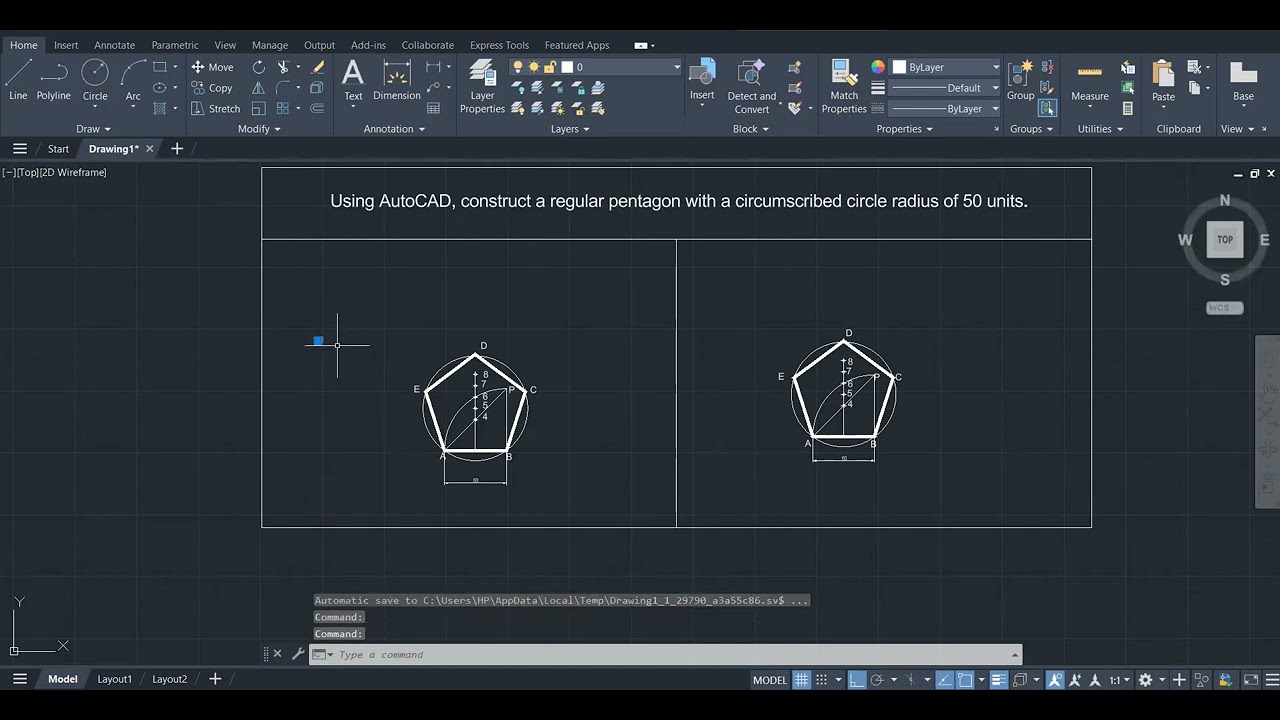Select the Rectangle draw tool
The height and width of the screenshot is (720, 1280).
(x=160, y=67)
